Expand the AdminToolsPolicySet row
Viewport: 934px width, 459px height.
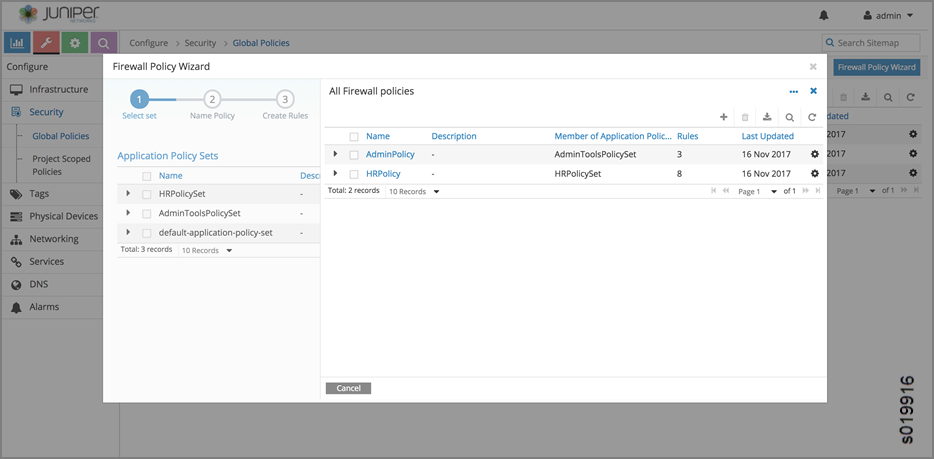(x=128, y=213)
